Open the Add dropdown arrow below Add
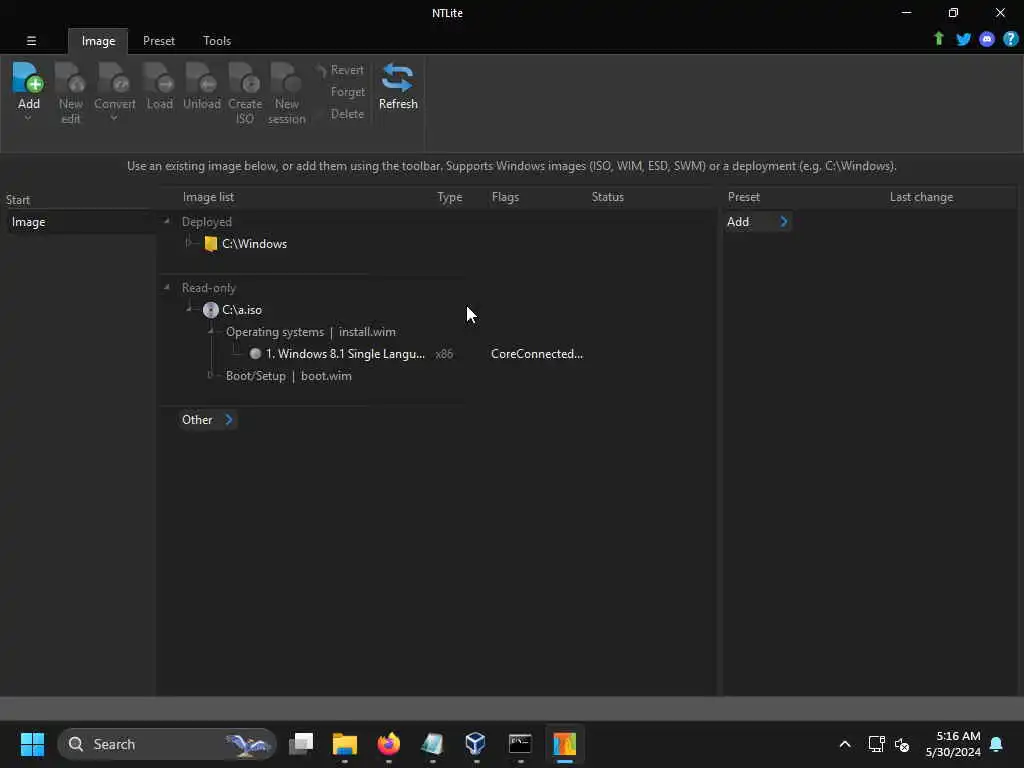 [28, 118]
